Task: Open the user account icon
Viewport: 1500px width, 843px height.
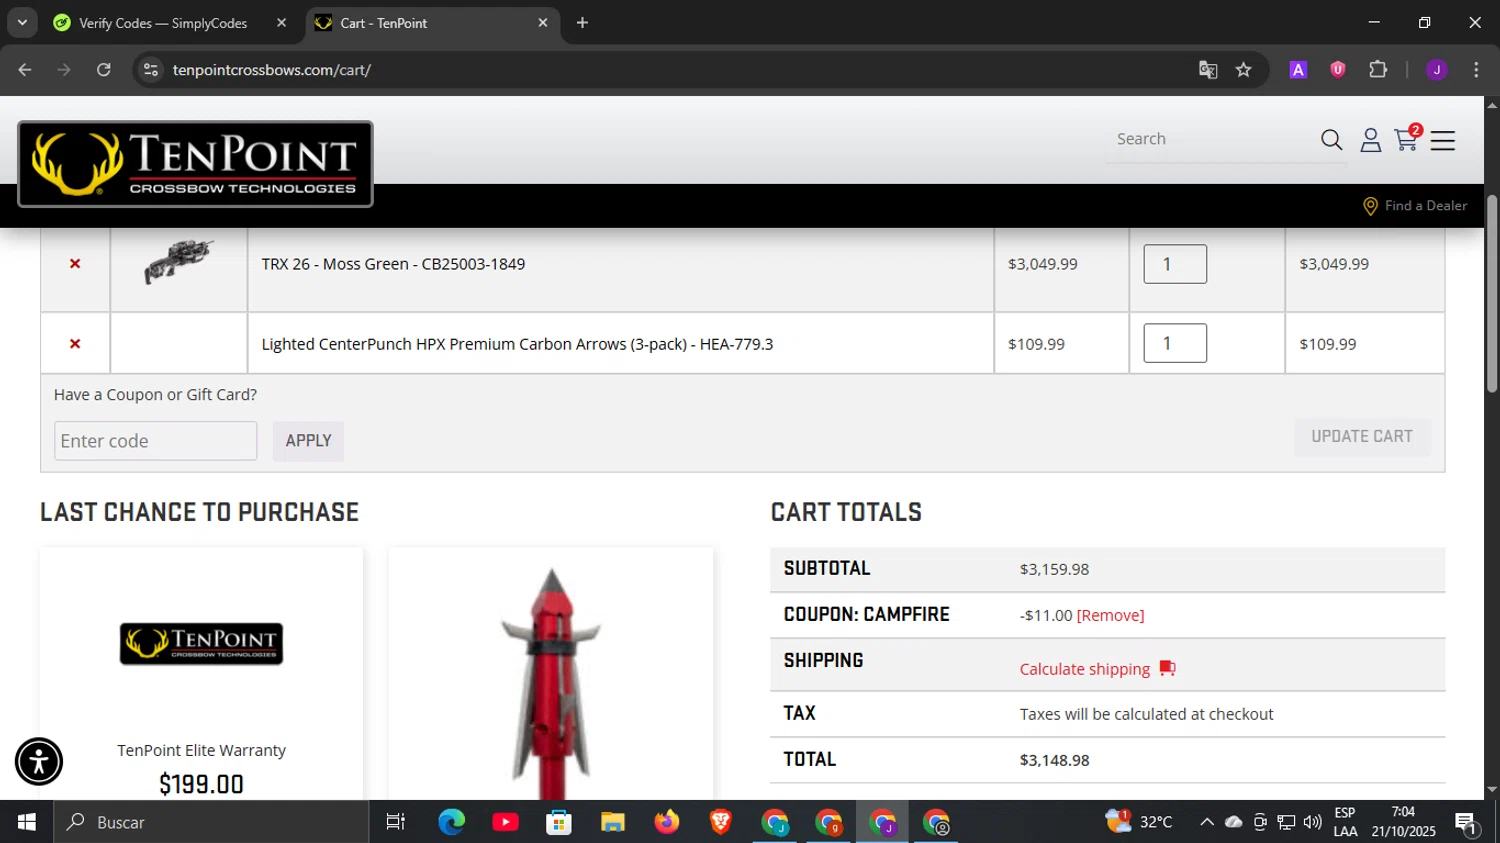Action: point(1370,140)
